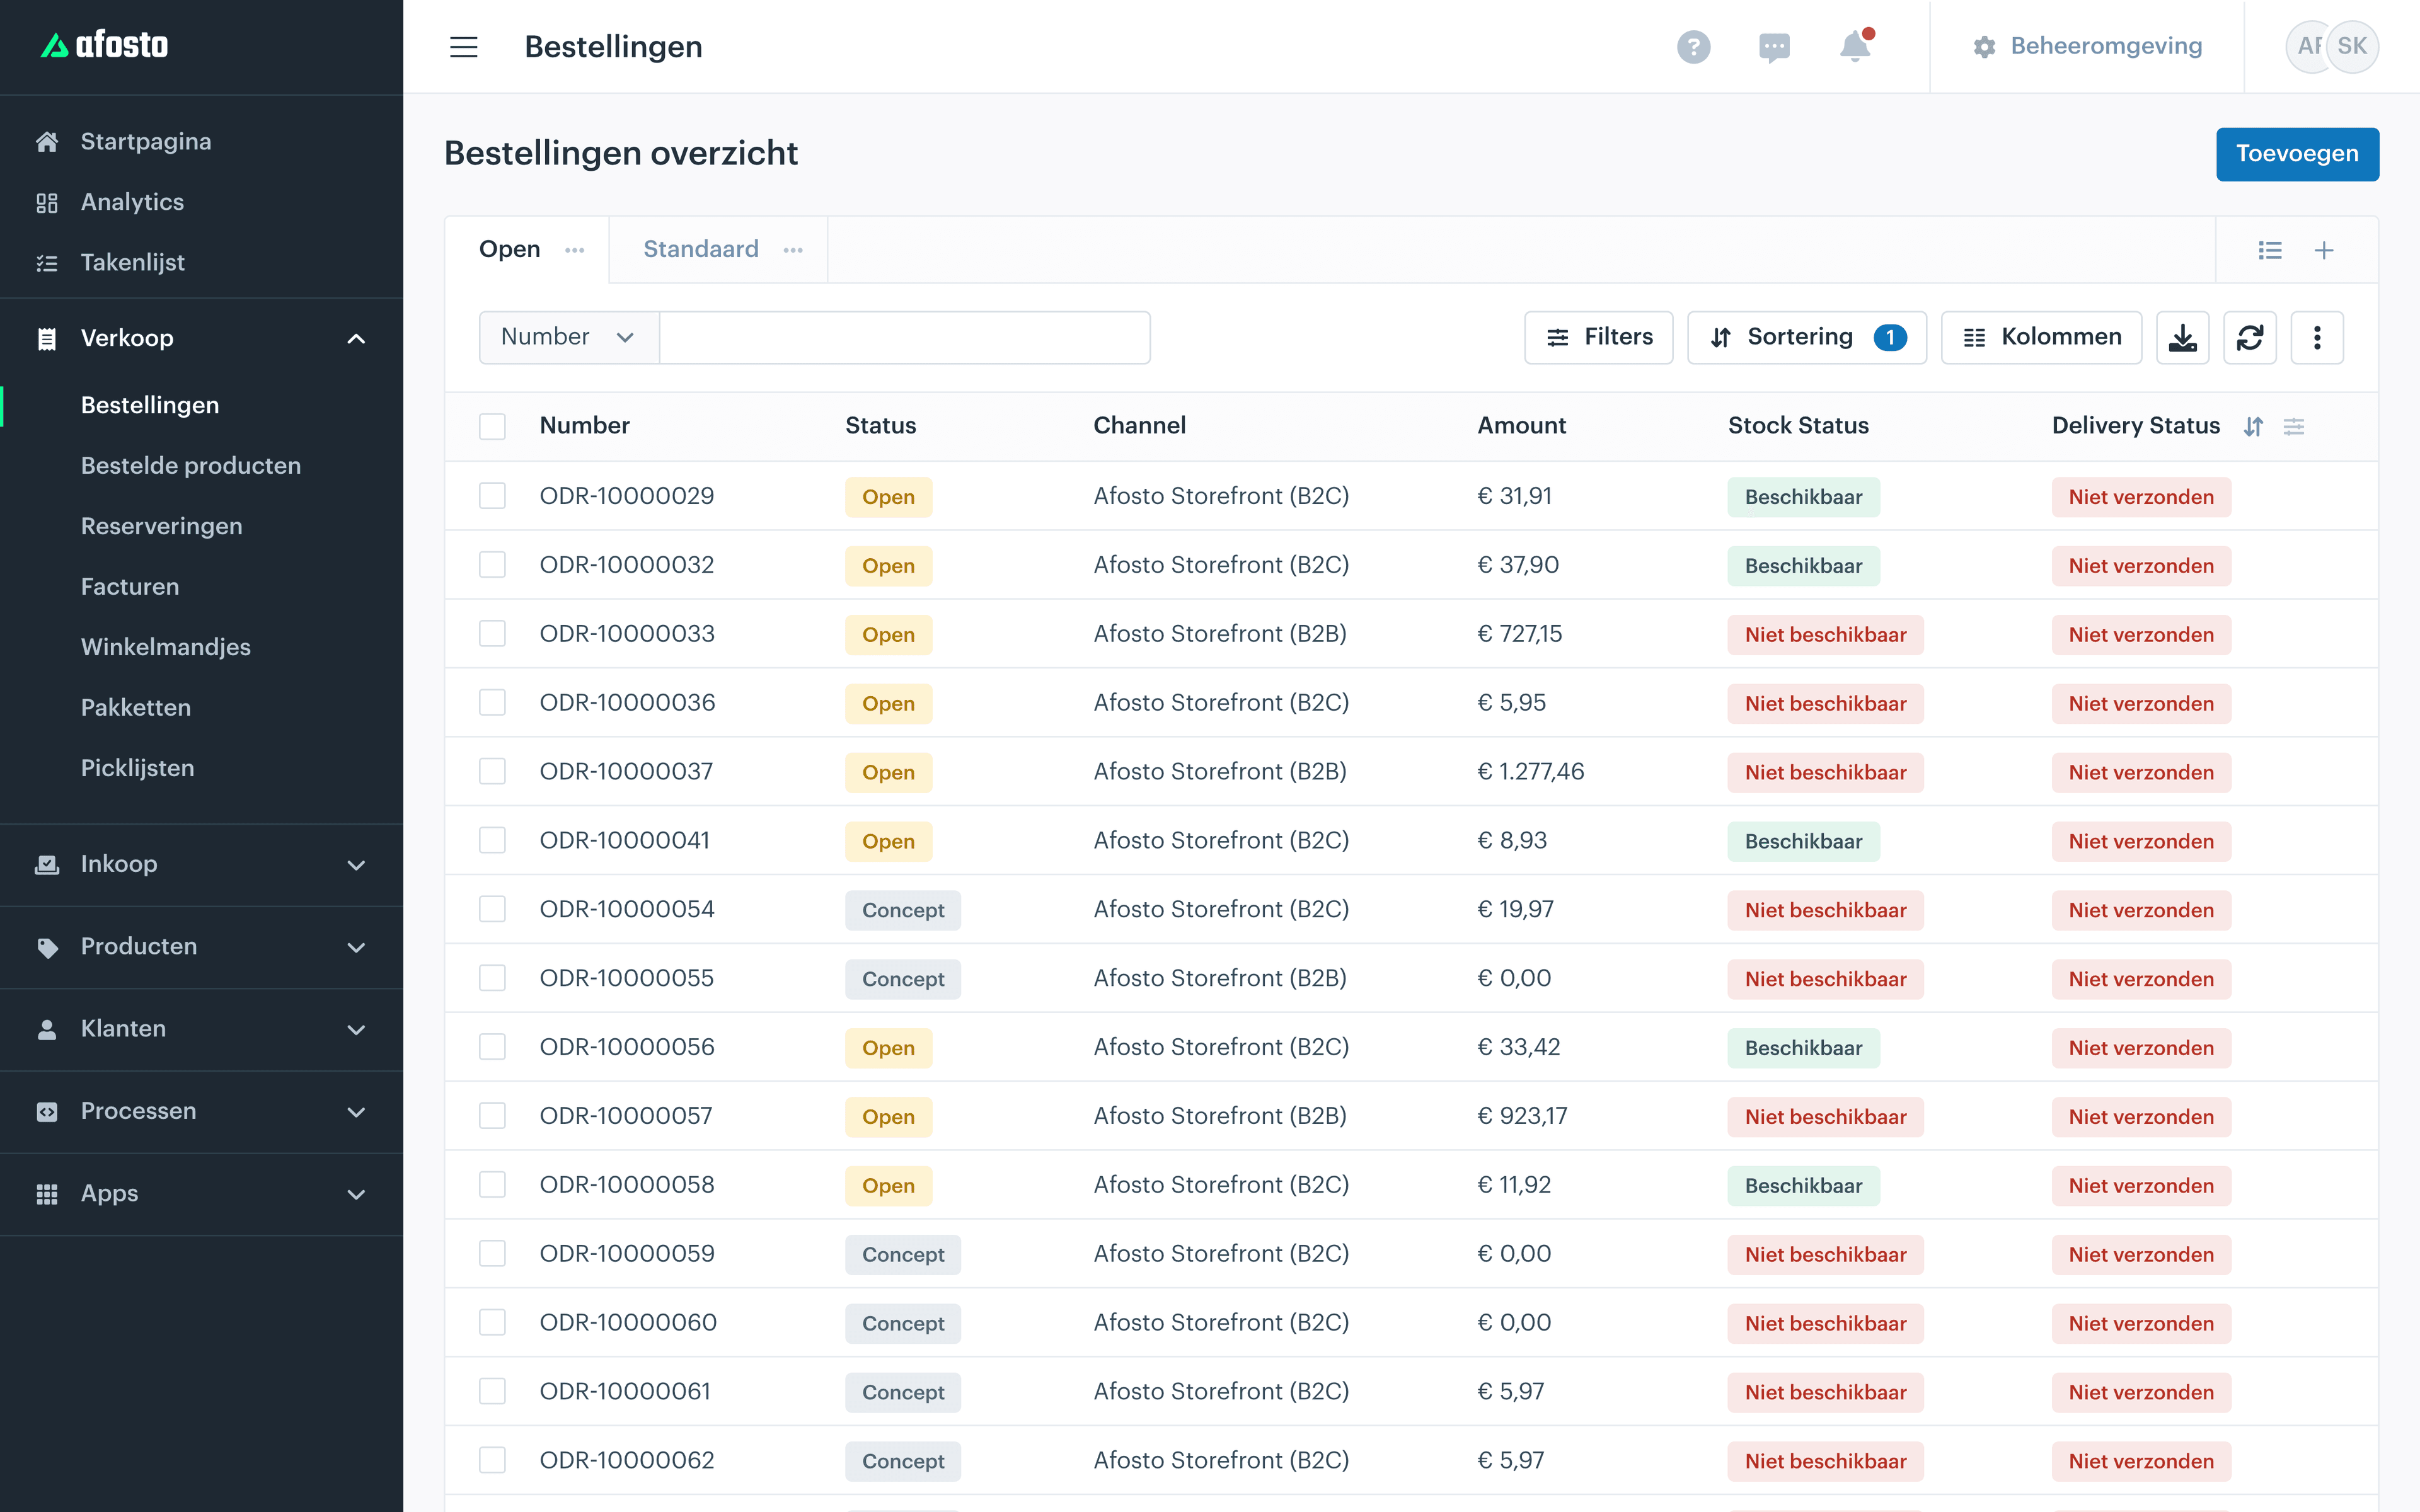2420x1512 pixels.
Task: Click the Takenlijst checklist icon
Action: coord(47,263)
